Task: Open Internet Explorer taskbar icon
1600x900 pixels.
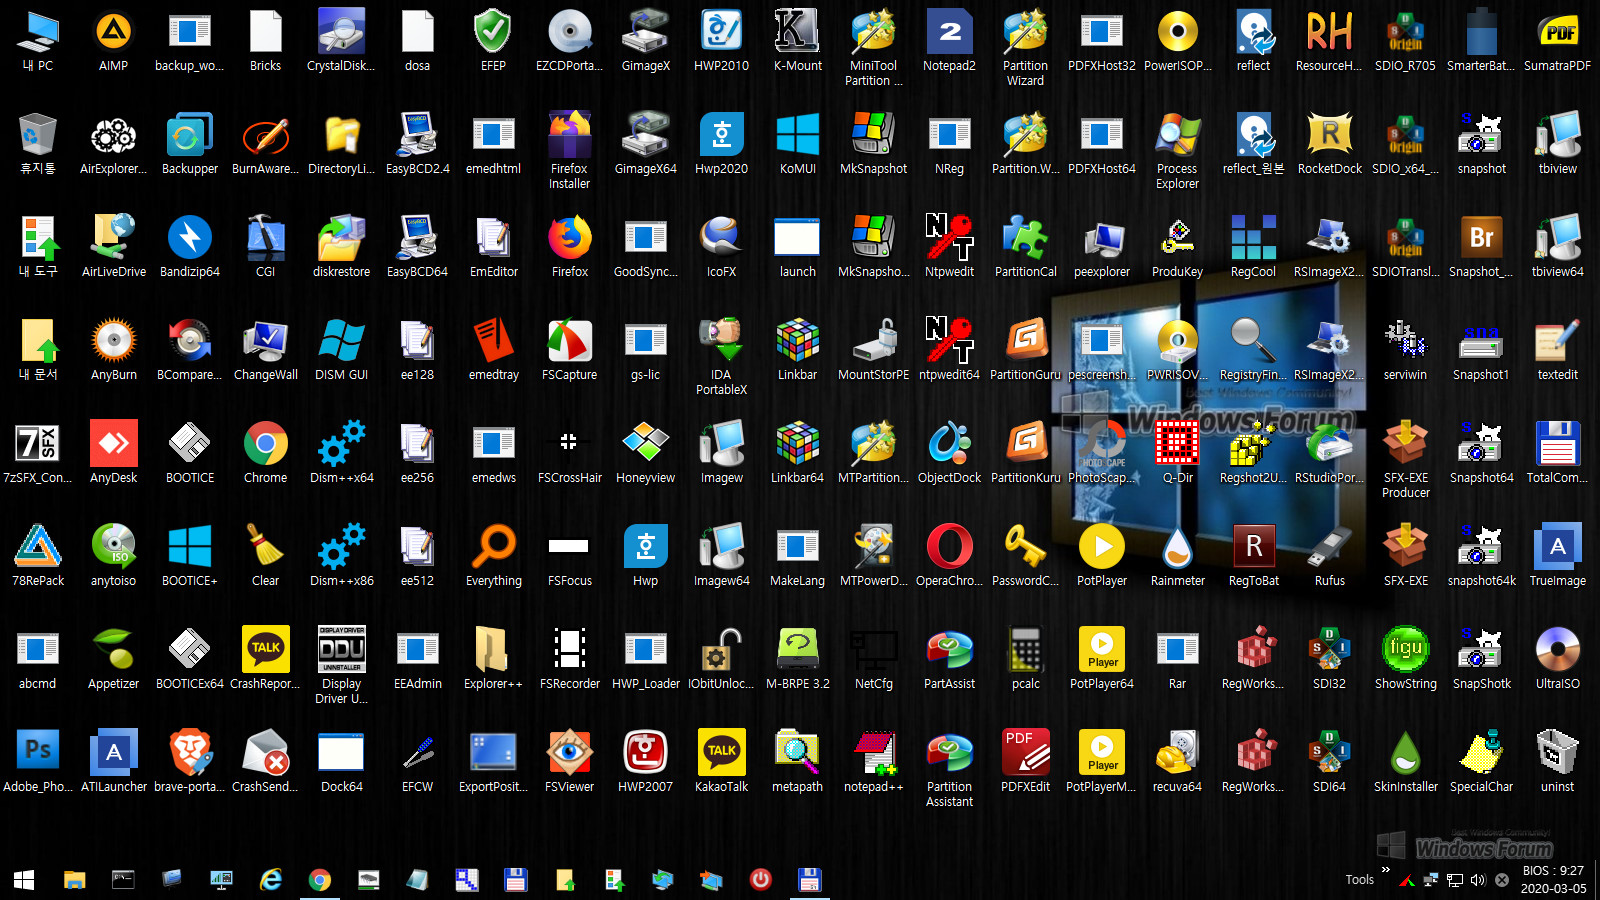Action: coord(271,879)
